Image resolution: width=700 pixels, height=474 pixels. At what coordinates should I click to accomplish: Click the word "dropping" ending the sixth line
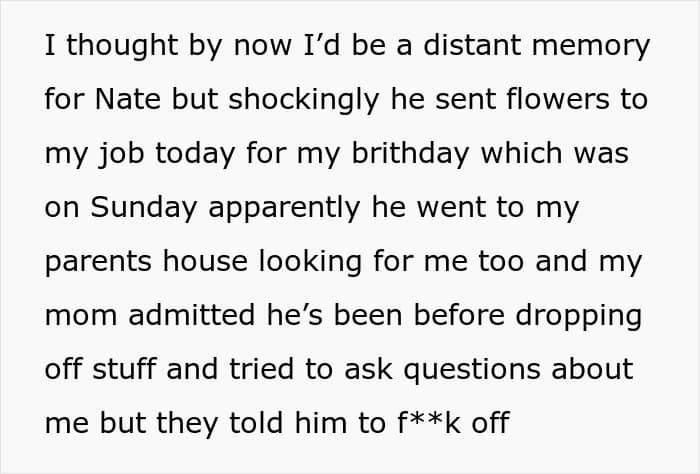[579, 315]
